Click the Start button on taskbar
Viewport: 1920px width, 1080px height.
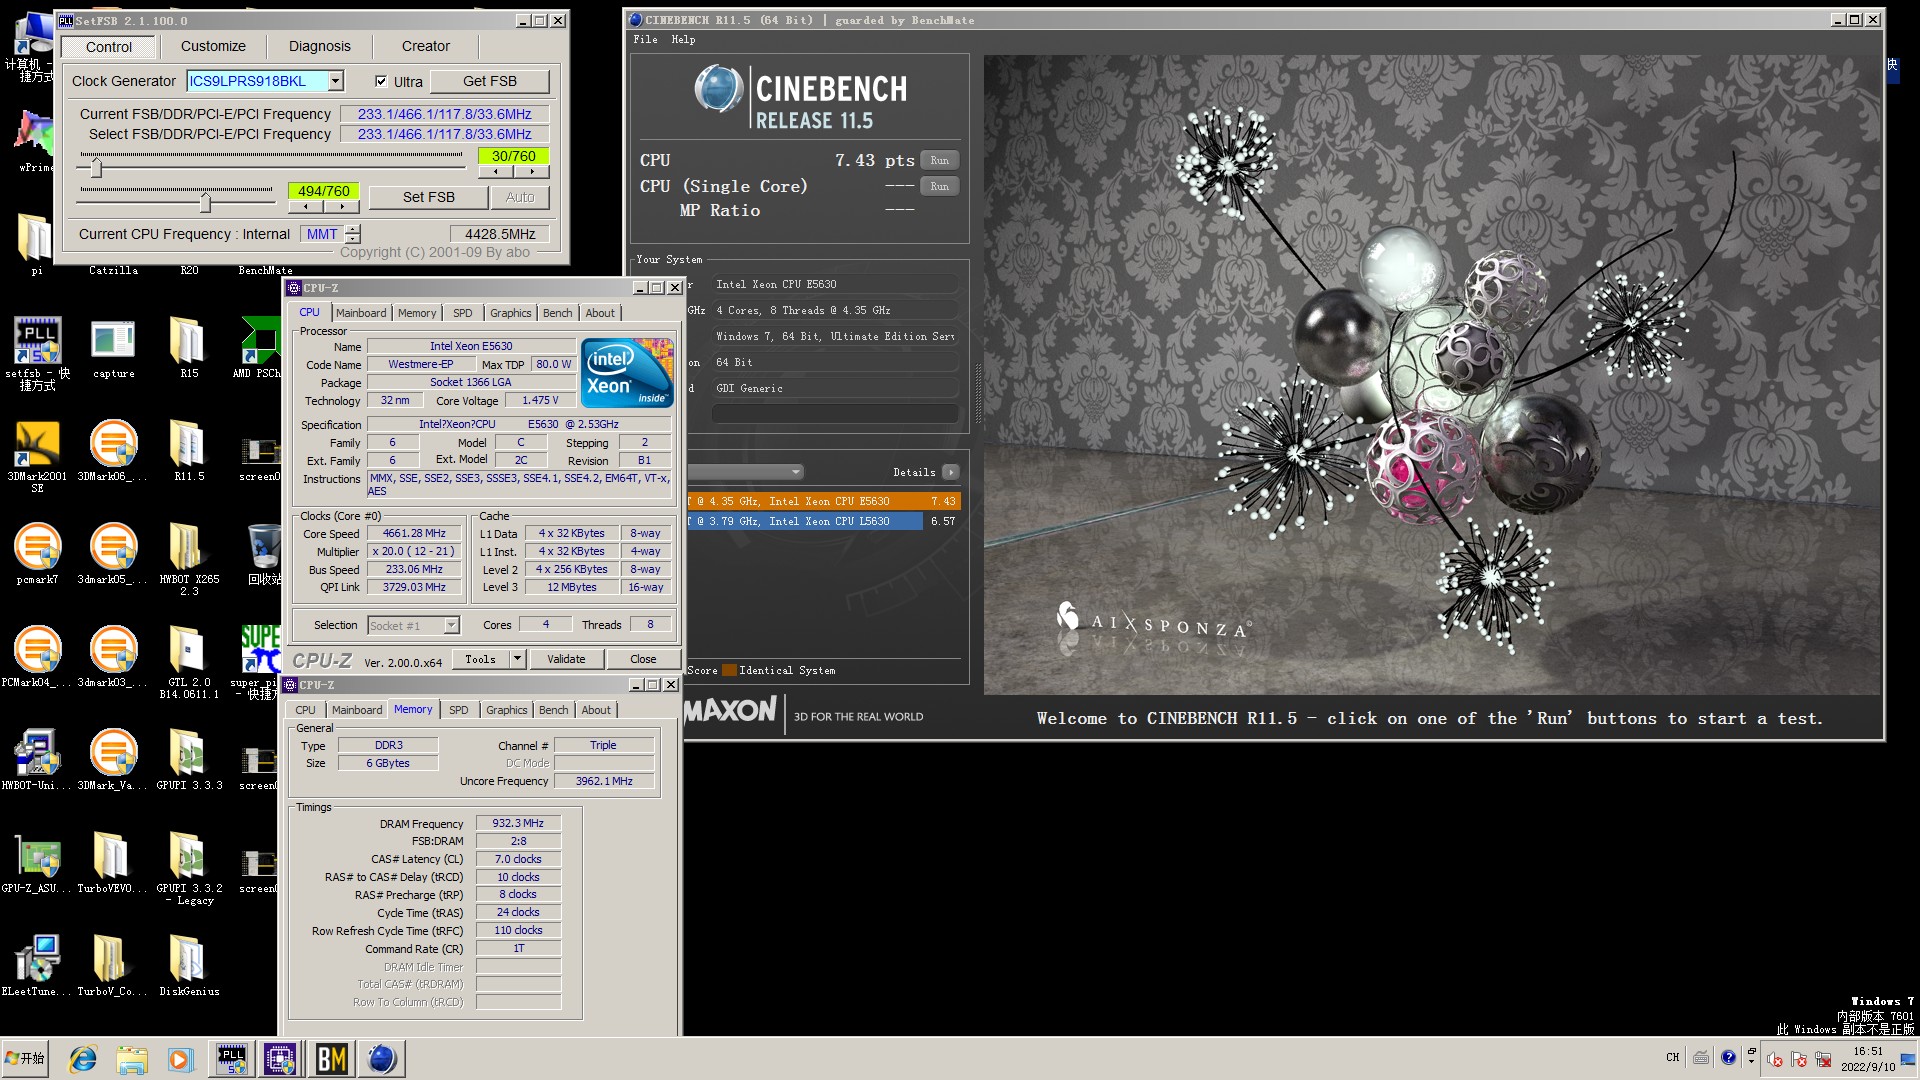(26, 1059)
